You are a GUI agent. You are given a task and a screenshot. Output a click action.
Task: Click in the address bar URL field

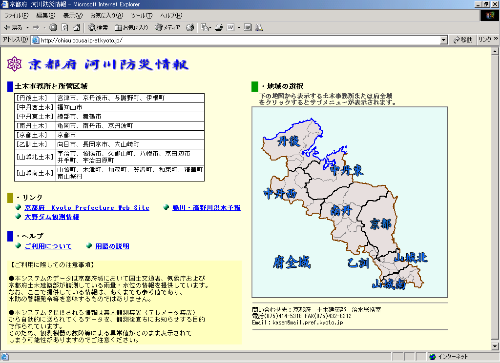click(x=240, y=40)
